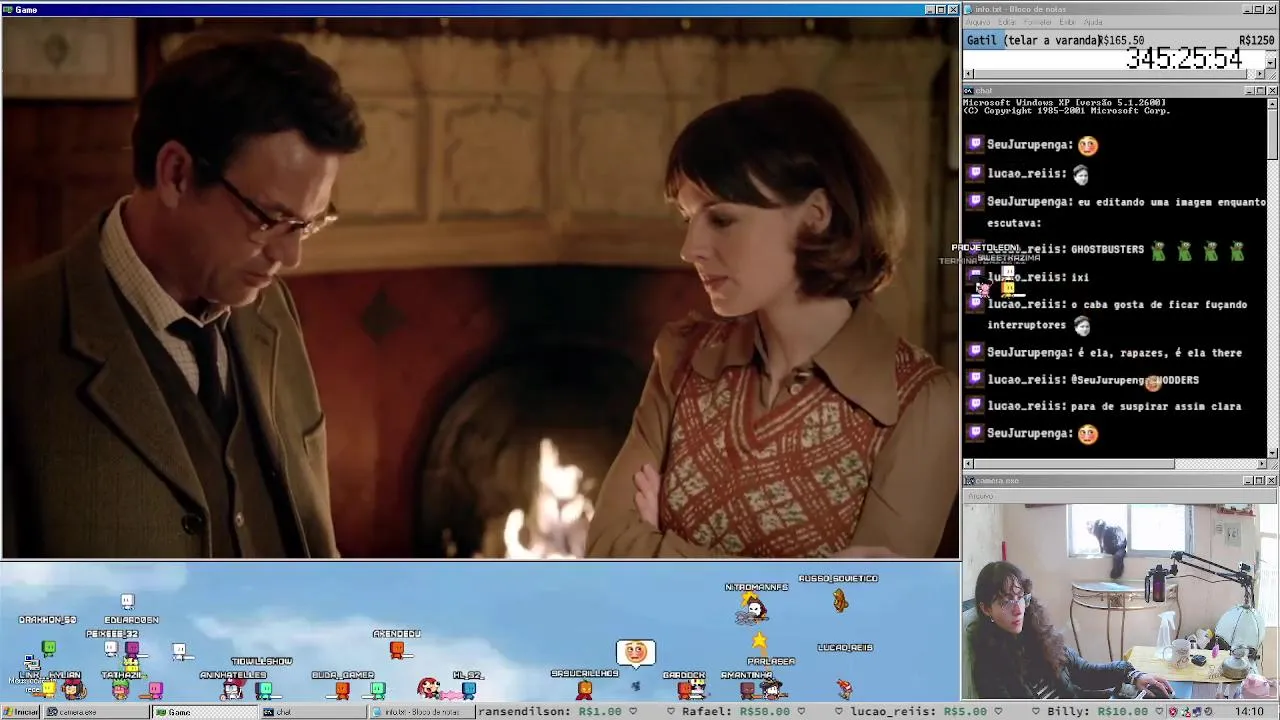This screenshot has height=720, width=1280.
Task: Click the red shield tray icon
Action: 1173,712
